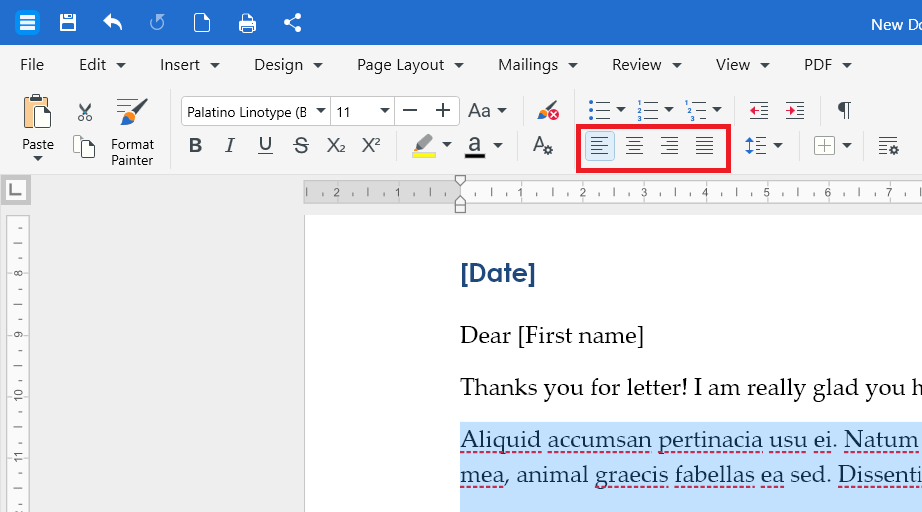Toggle Subscript formatting
This screenshot has height=512, width=922.
336,145
